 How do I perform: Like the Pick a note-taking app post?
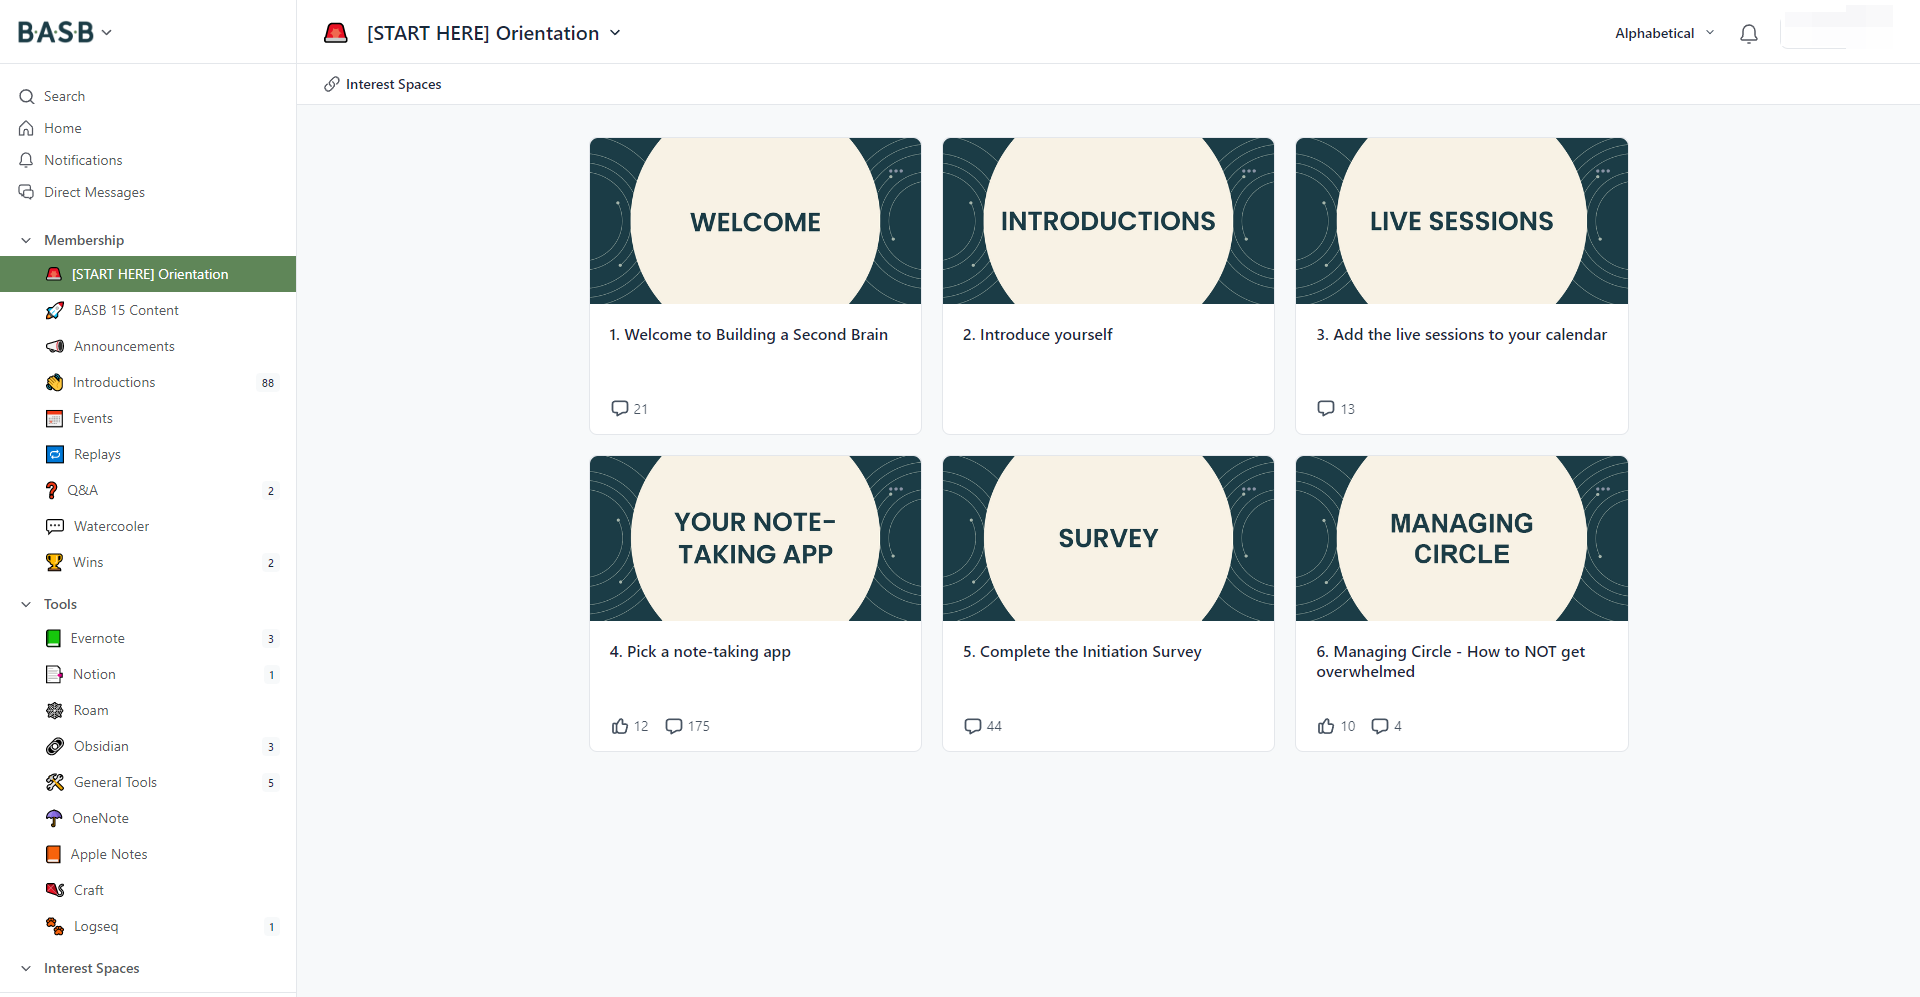point(620,726)
